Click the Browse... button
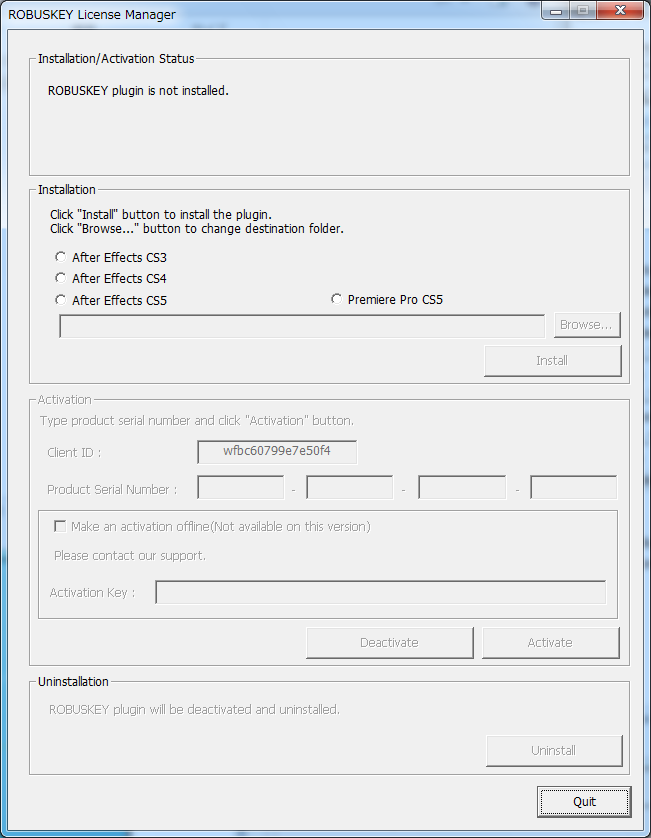Screen dimensions: 651x838 coord(587,325)
